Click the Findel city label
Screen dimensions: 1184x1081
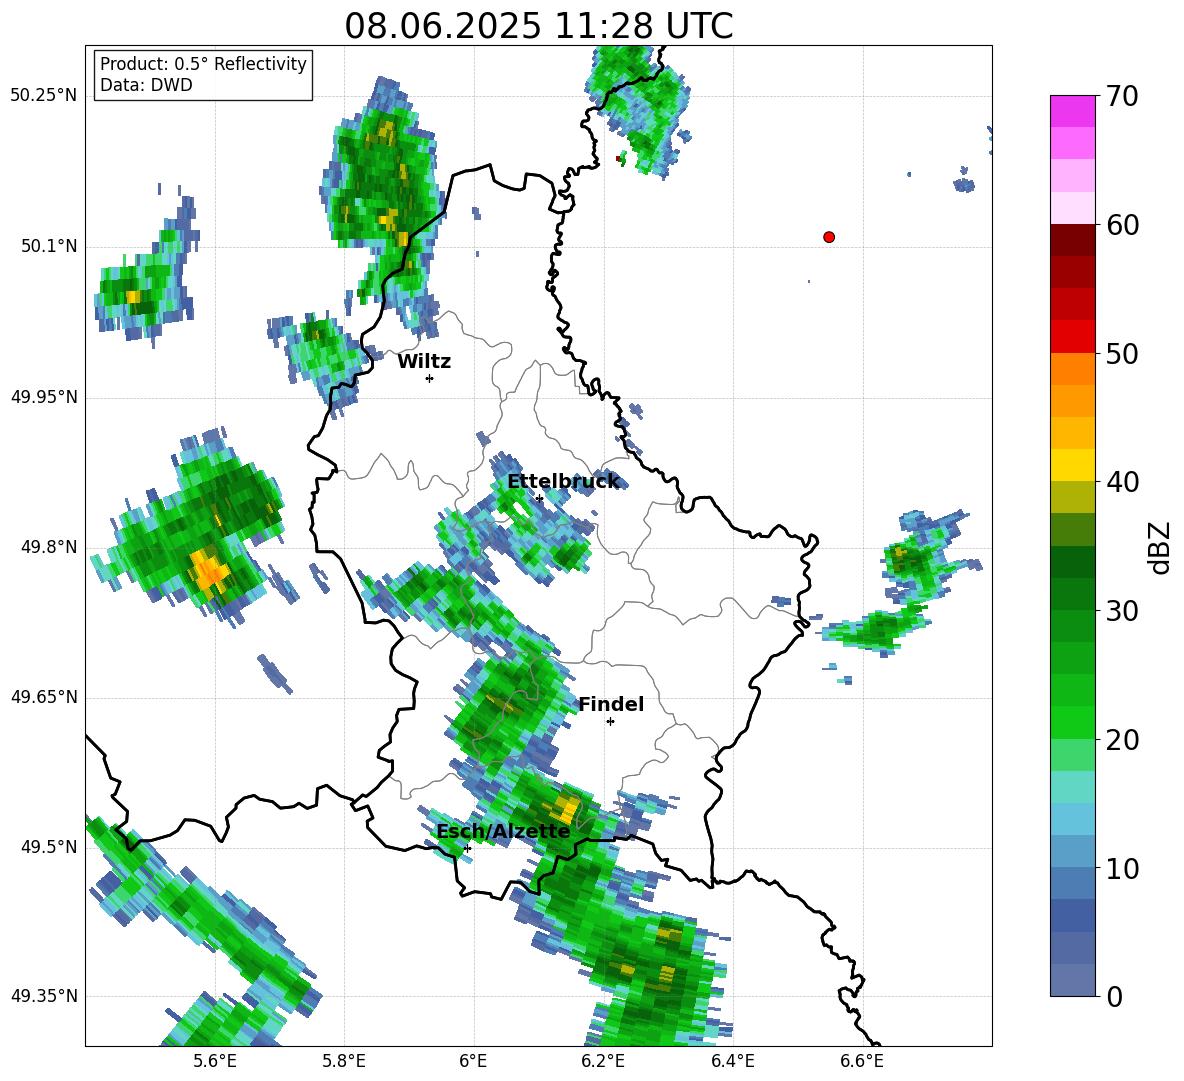tap(611, 704)
